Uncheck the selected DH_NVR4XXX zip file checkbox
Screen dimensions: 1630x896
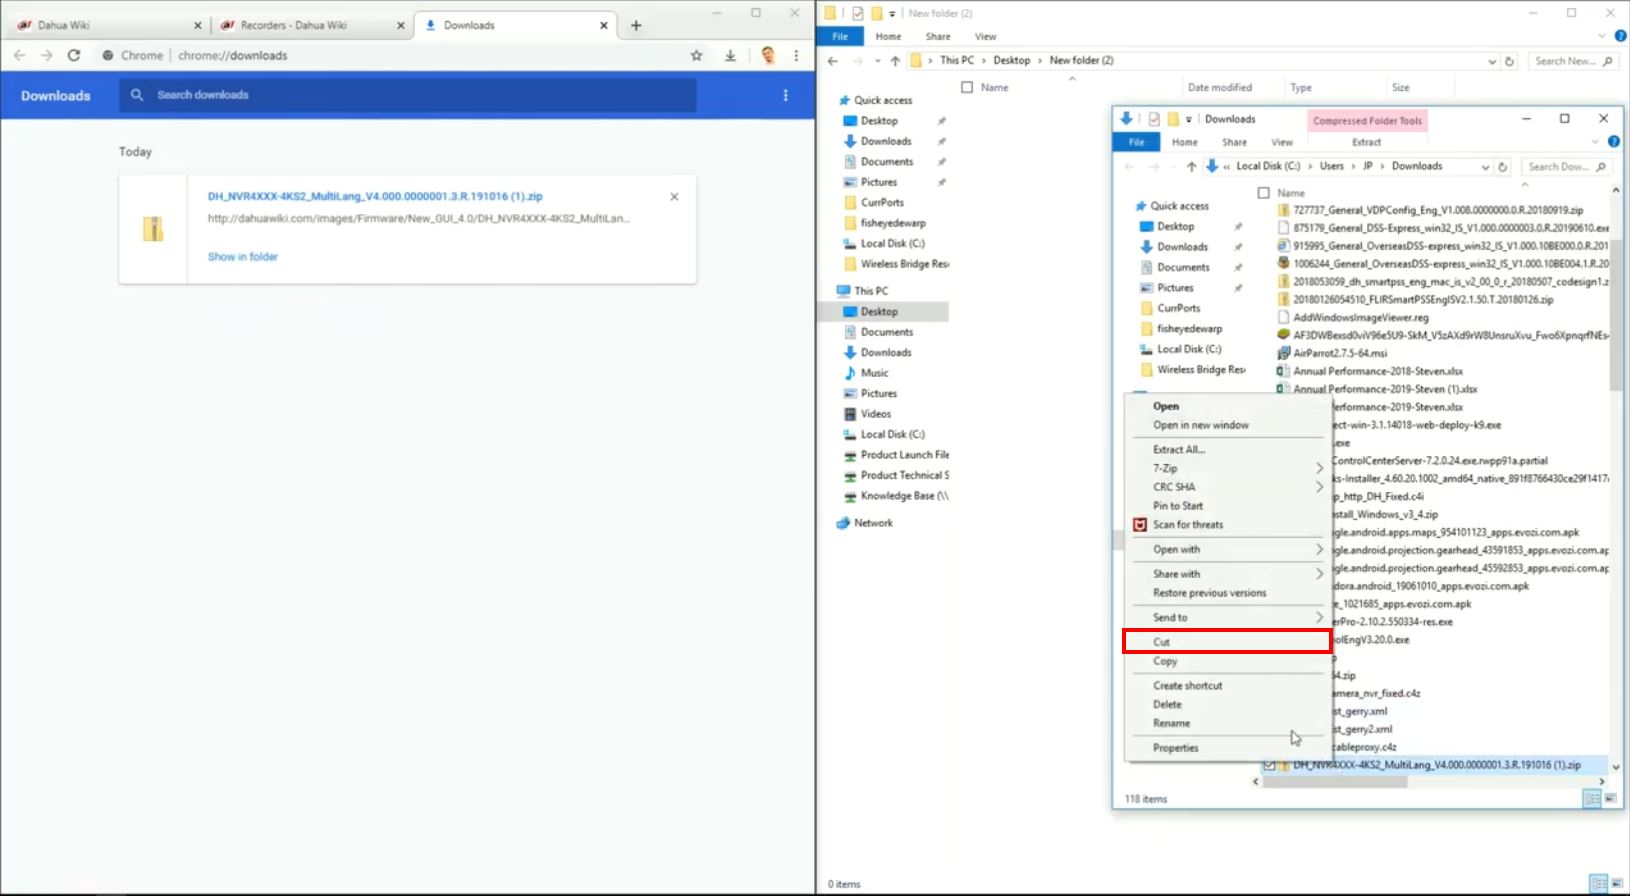tap(1269, 765)
